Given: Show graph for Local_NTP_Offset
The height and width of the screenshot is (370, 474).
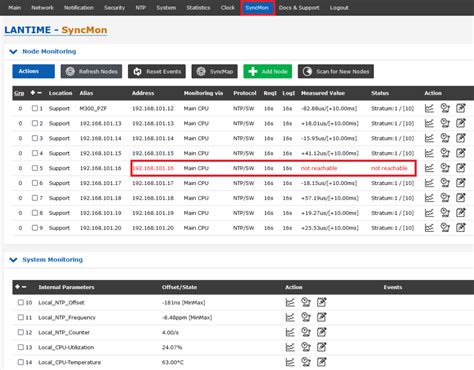Looking at the screenshot, I should click(x=290, y=302).
